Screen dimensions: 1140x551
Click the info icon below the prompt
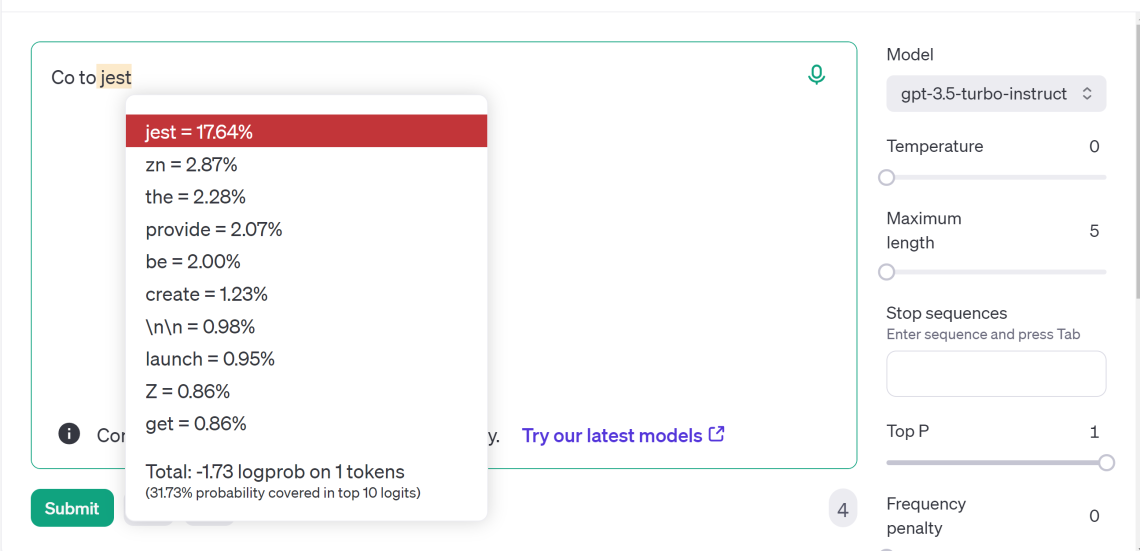click(69, 434)
